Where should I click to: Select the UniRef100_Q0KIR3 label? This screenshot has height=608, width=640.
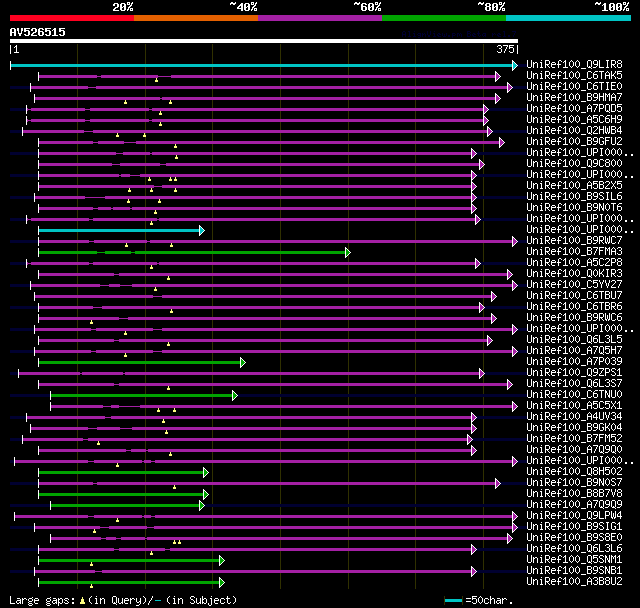coord(574,274)
